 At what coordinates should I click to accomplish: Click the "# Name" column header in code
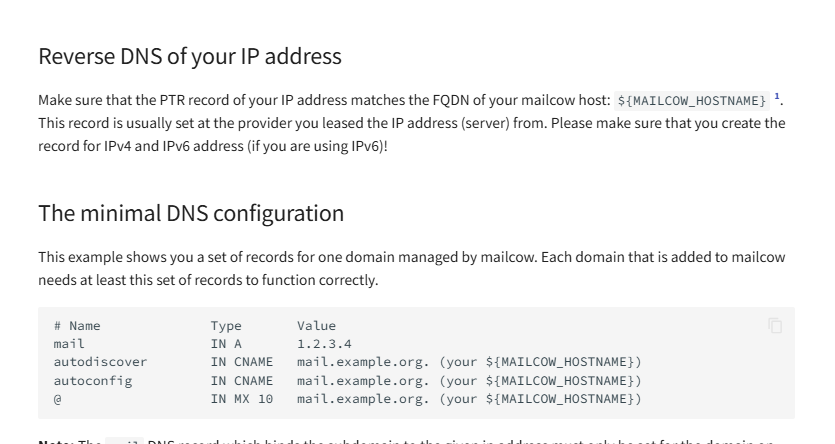77,326
